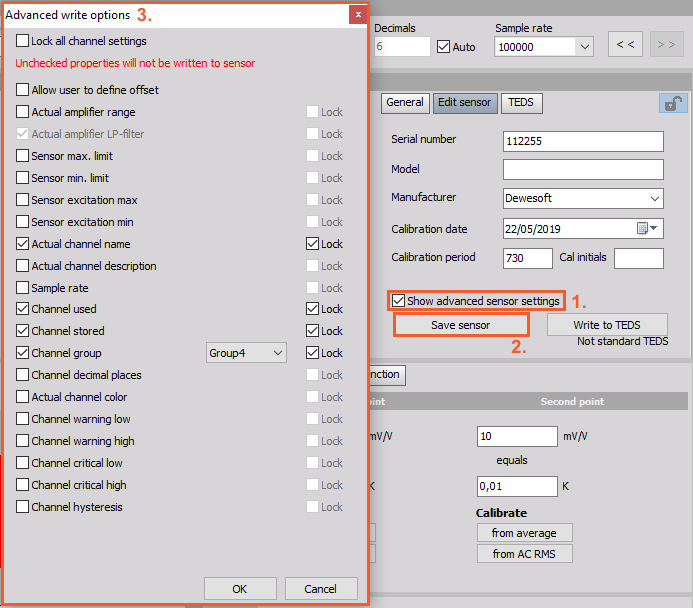Click OK in Advanced write options
Viewport: 693px width, 608px height.
pyautogui.click(x=240, y=589)
